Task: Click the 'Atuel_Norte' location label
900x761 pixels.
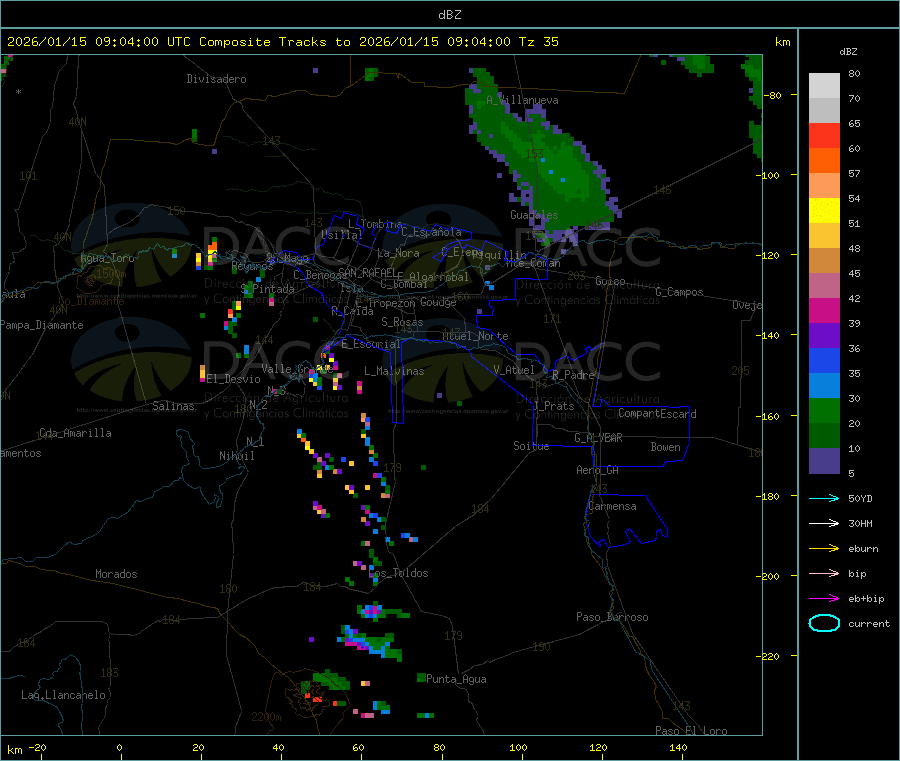Action: [x=475, y=336]
